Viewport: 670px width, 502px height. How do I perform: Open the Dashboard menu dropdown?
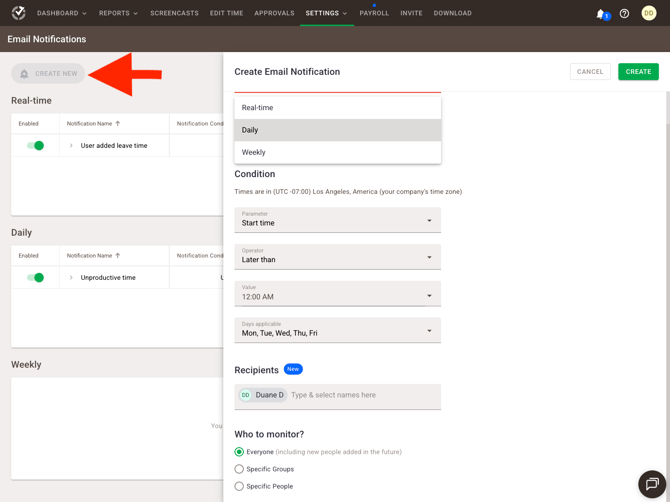(62, 13)
